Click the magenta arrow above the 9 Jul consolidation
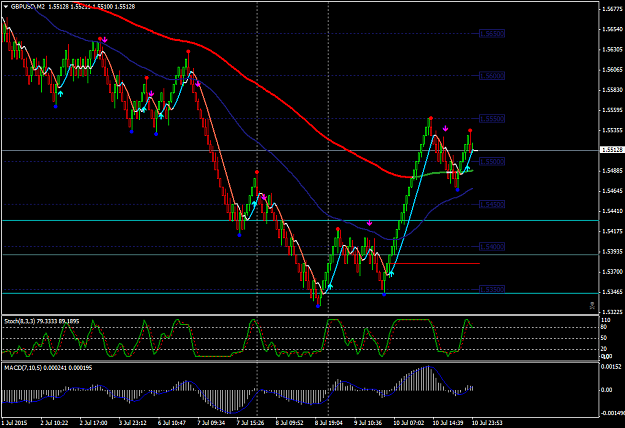The width and height of the screenshot is (625, 428). (369, 223)
